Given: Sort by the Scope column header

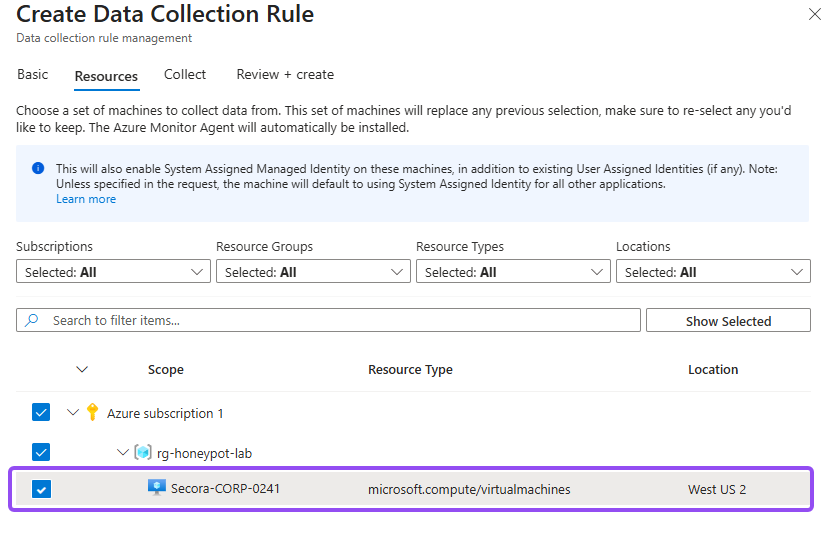Looking at the screenshot, I should (166, 370).
